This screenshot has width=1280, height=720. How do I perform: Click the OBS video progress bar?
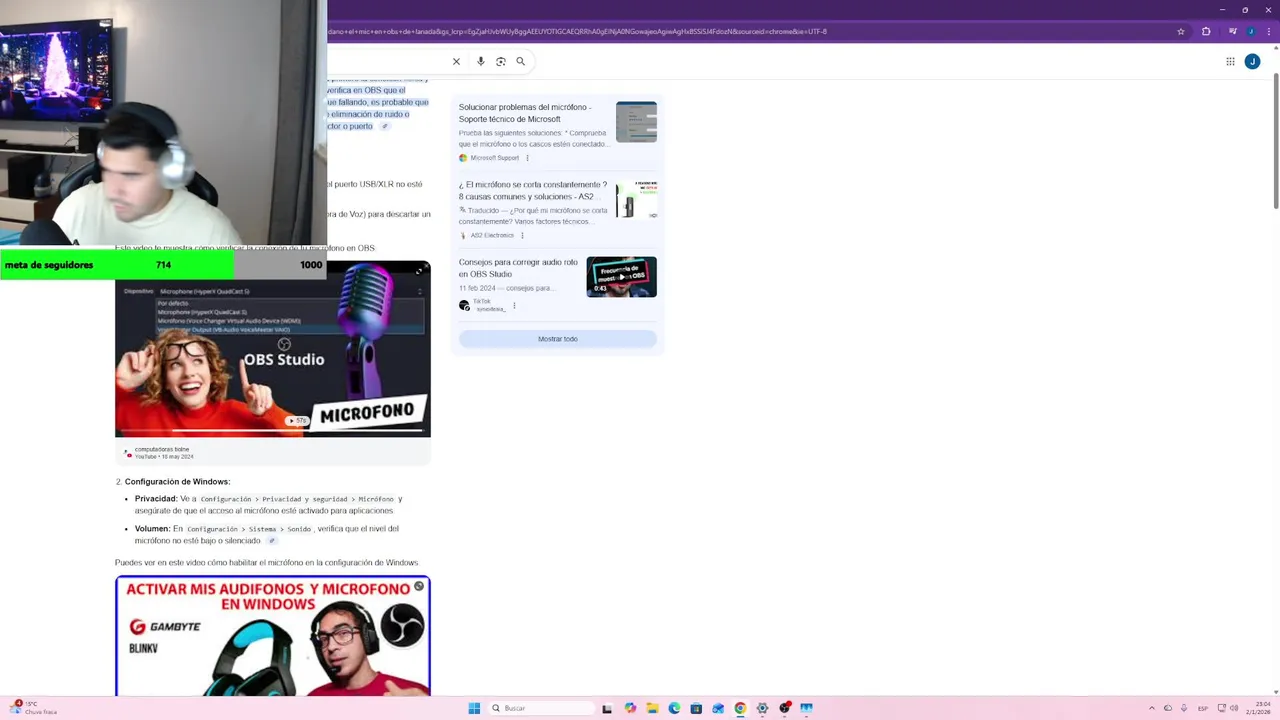(x=273, y=431)
